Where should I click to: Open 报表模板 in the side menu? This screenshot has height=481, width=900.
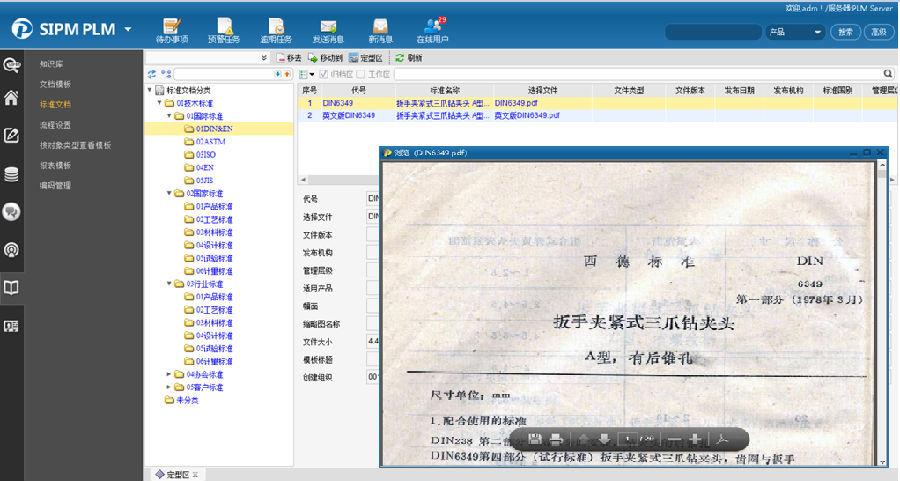pos(55,165)
